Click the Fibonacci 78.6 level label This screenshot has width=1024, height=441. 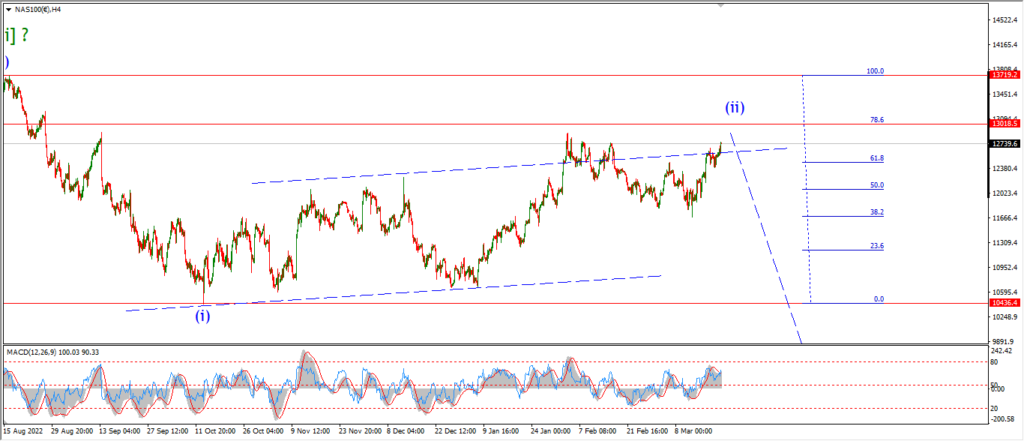click(877, 120)
